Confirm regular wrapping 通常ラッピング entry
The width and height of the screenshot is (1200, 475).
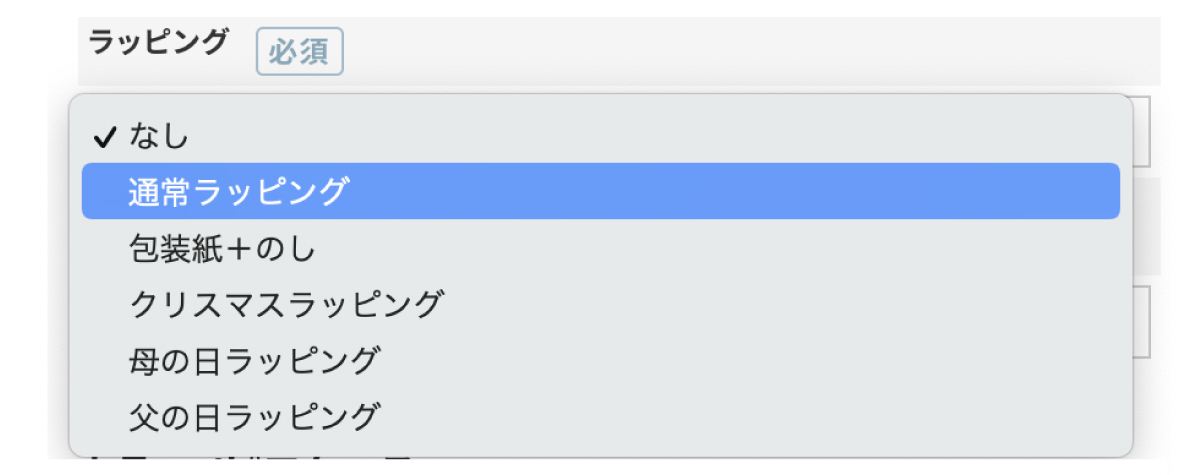[x=239, y=191]
